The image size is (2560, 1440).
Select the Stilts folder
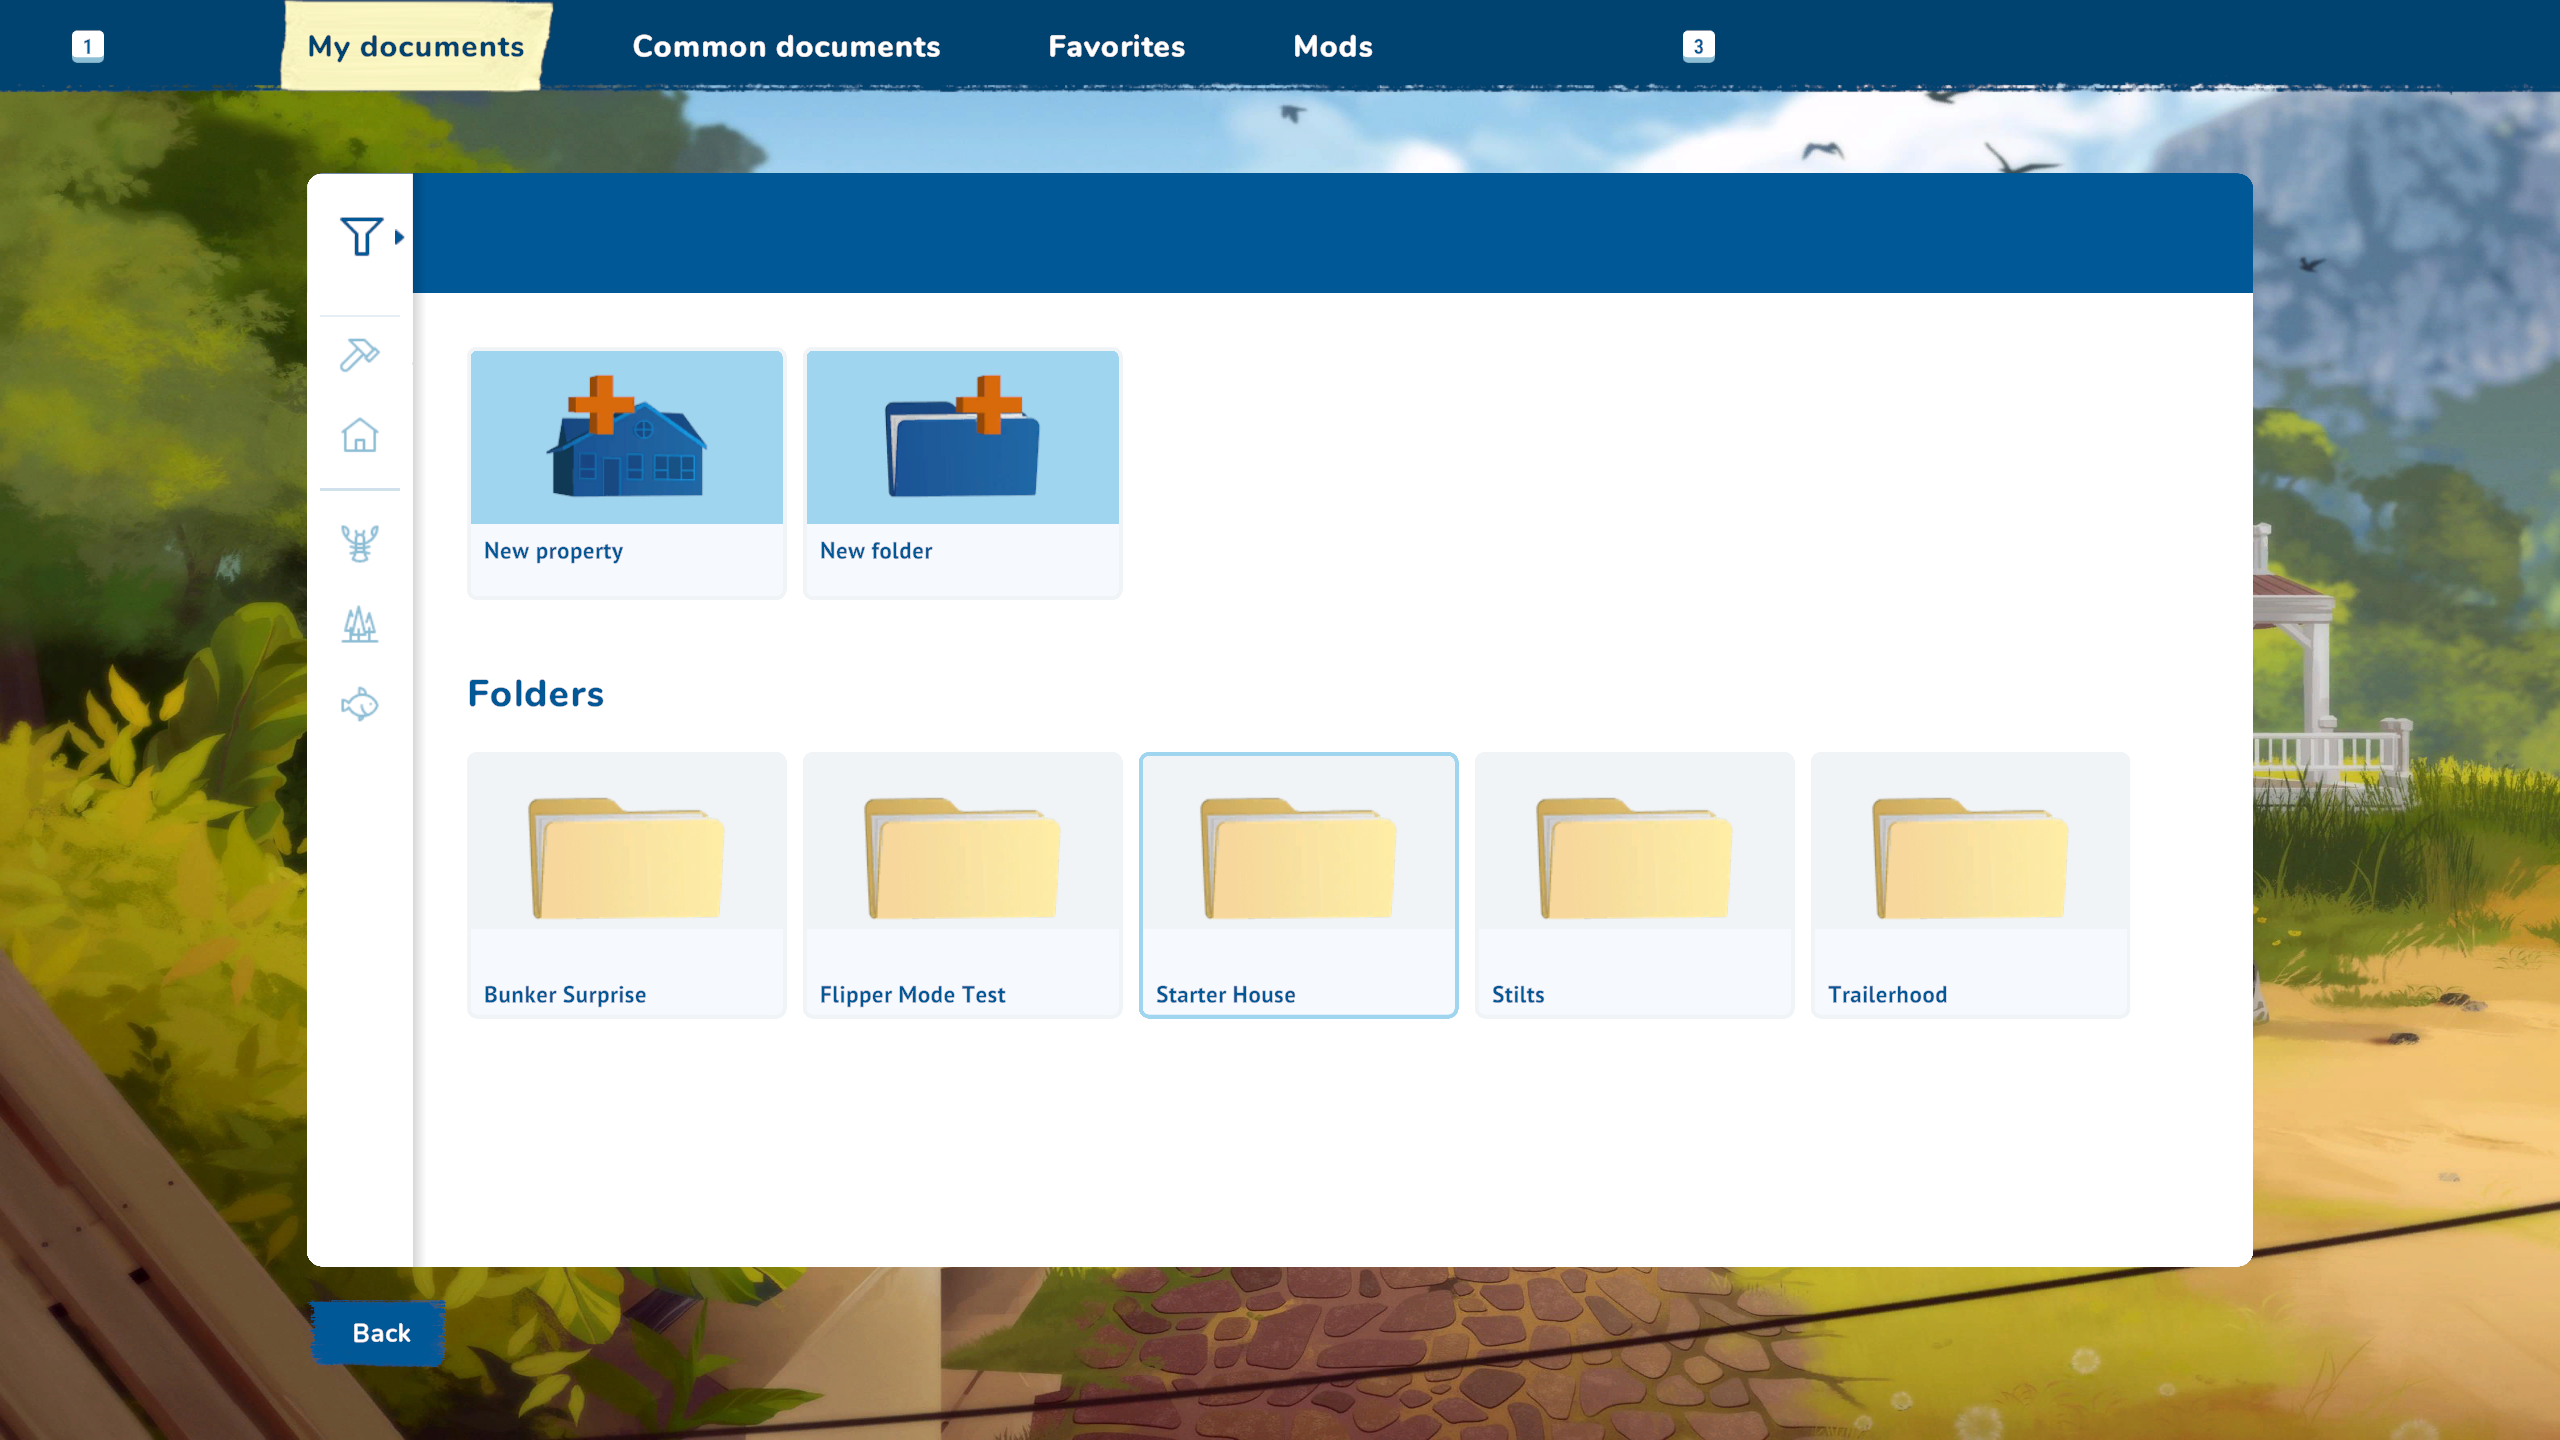click(1633, 884)
